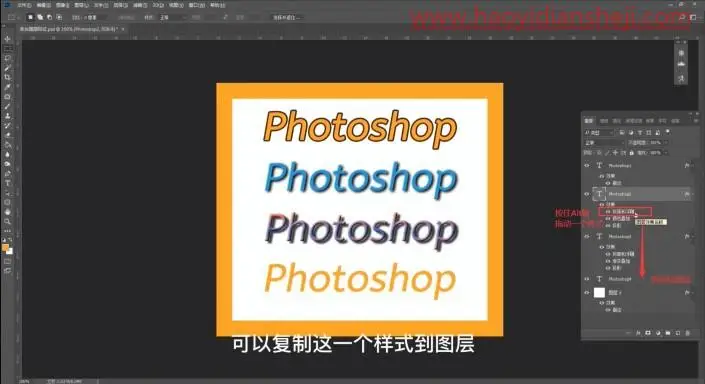Select the Hand tool
This screenshot has height=384, width=705.
(8, 212)
